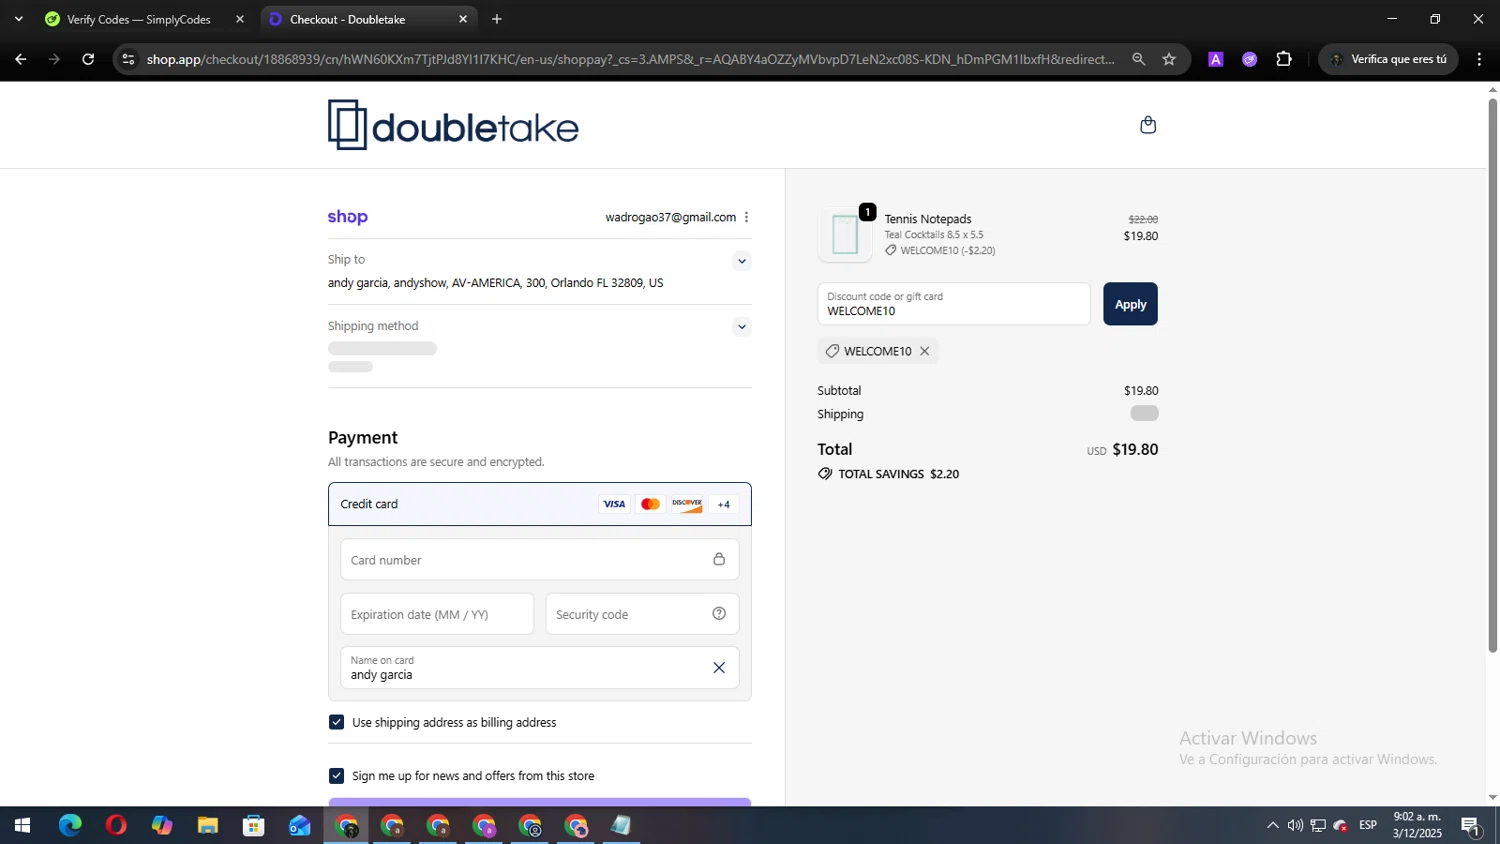Open the browser extensions puzzle icon

coord(1284,59)
